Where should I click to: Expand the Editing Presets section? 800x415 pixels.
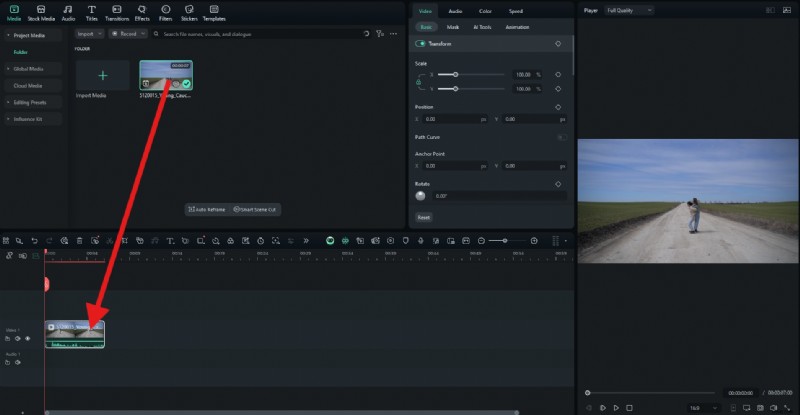coord(8,102)
